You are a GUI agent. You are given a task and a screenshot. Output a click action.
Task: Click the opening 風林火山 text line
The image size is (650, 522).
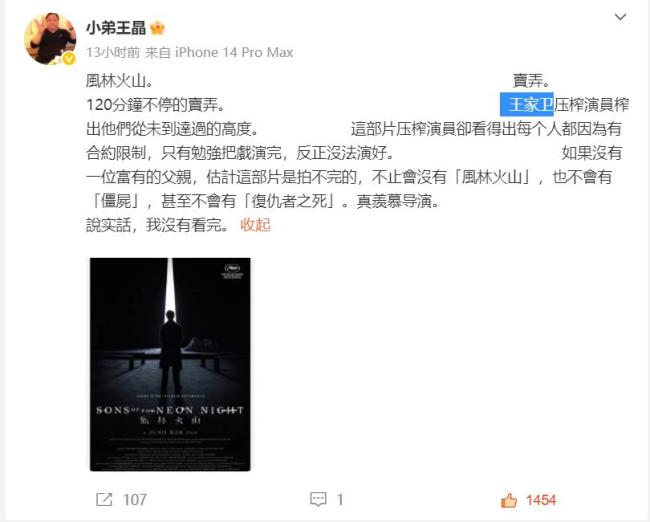119,80
